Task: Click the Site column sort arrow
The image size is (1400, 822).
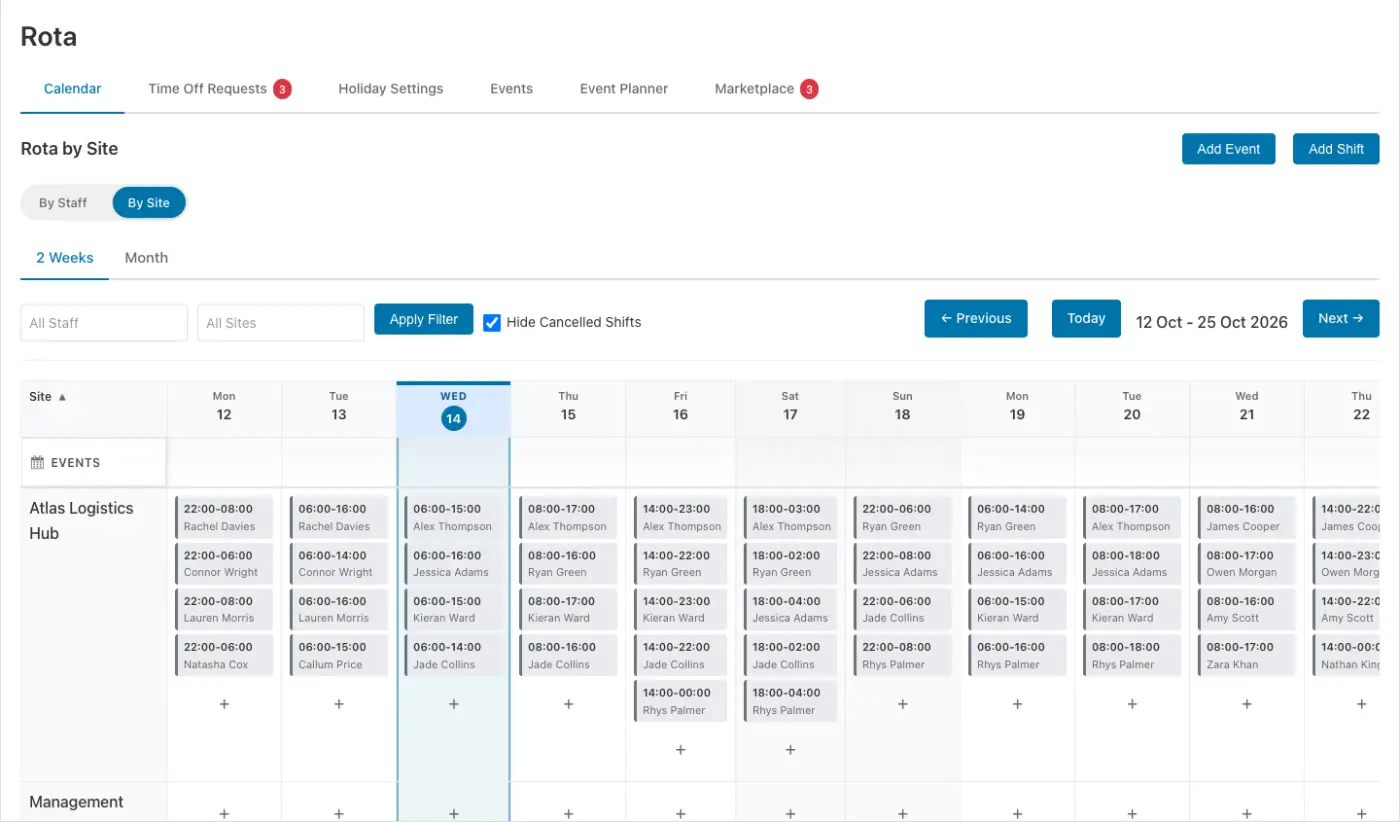Action: 62,397
